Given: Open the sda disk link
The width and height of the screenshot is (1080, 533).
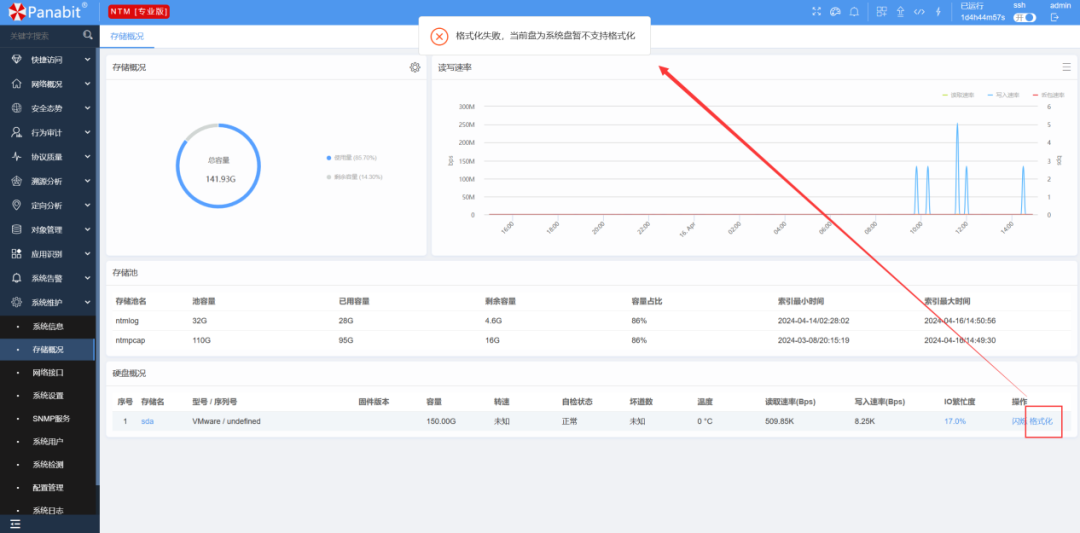Looking at the screenshot, I should point(147,421).
